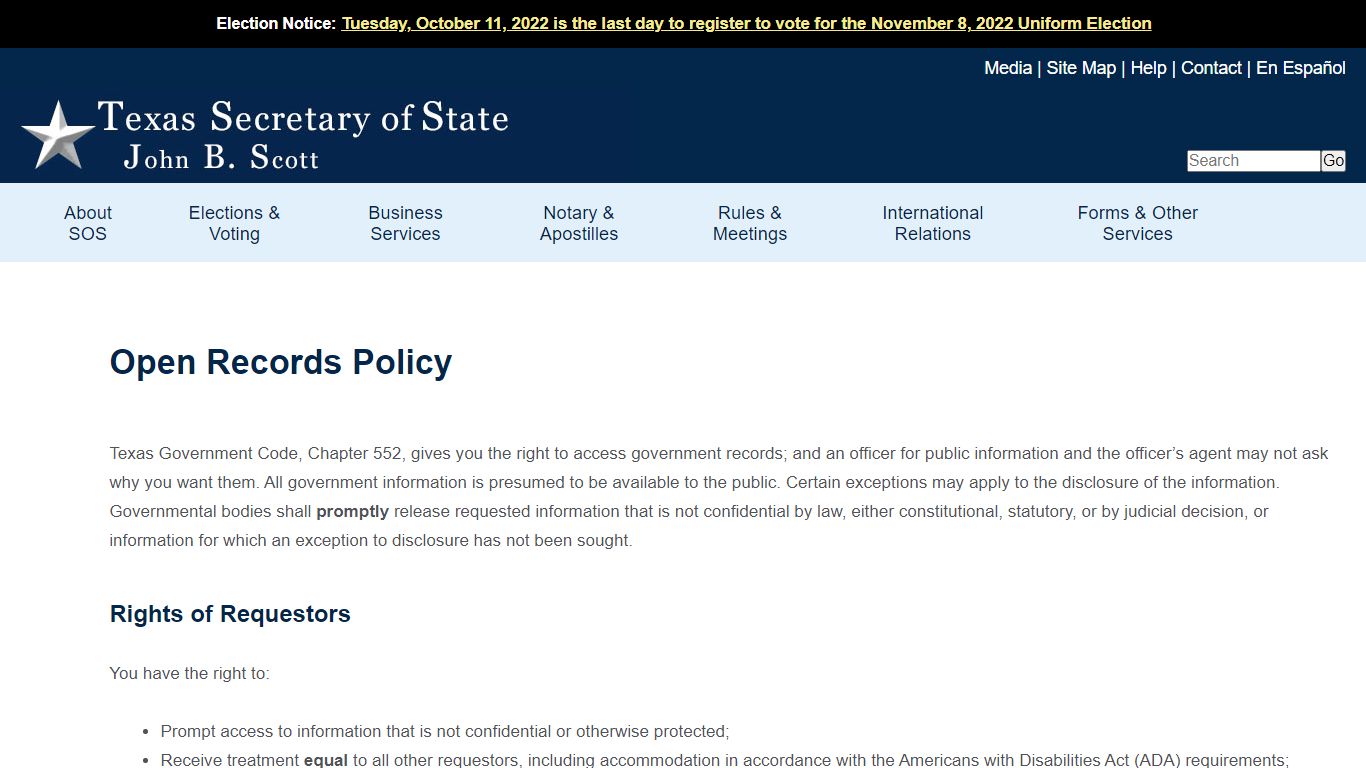Open the Media link

pyautogui.click(x=1008, y=68)
